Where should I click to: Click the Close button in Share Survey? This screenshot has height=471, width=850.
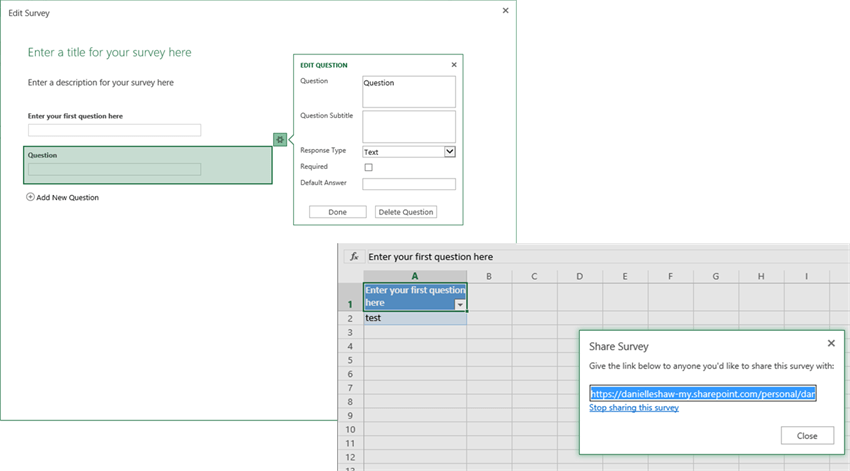coord(807,435)
